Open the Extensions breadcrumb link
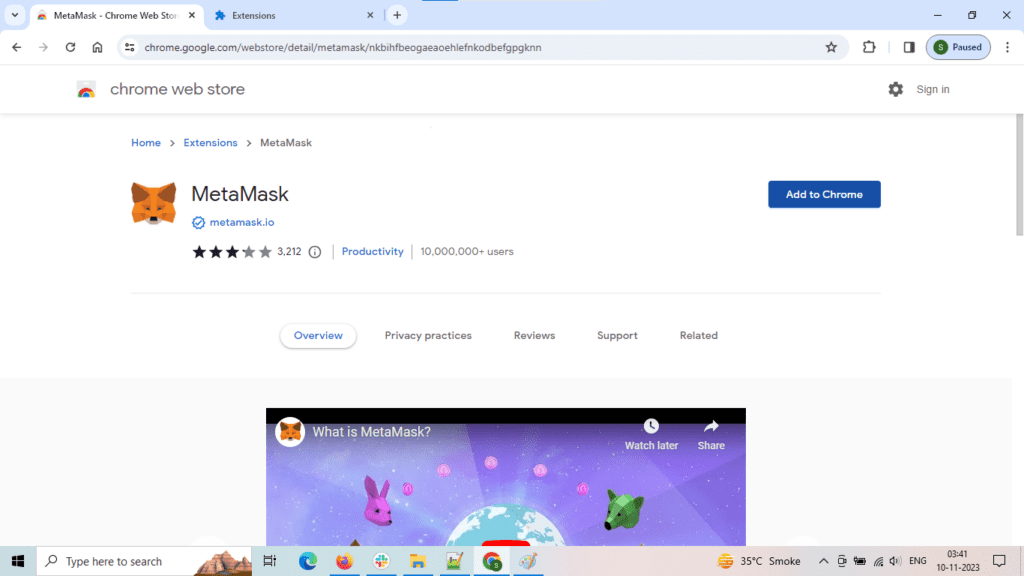 [210, 142]
